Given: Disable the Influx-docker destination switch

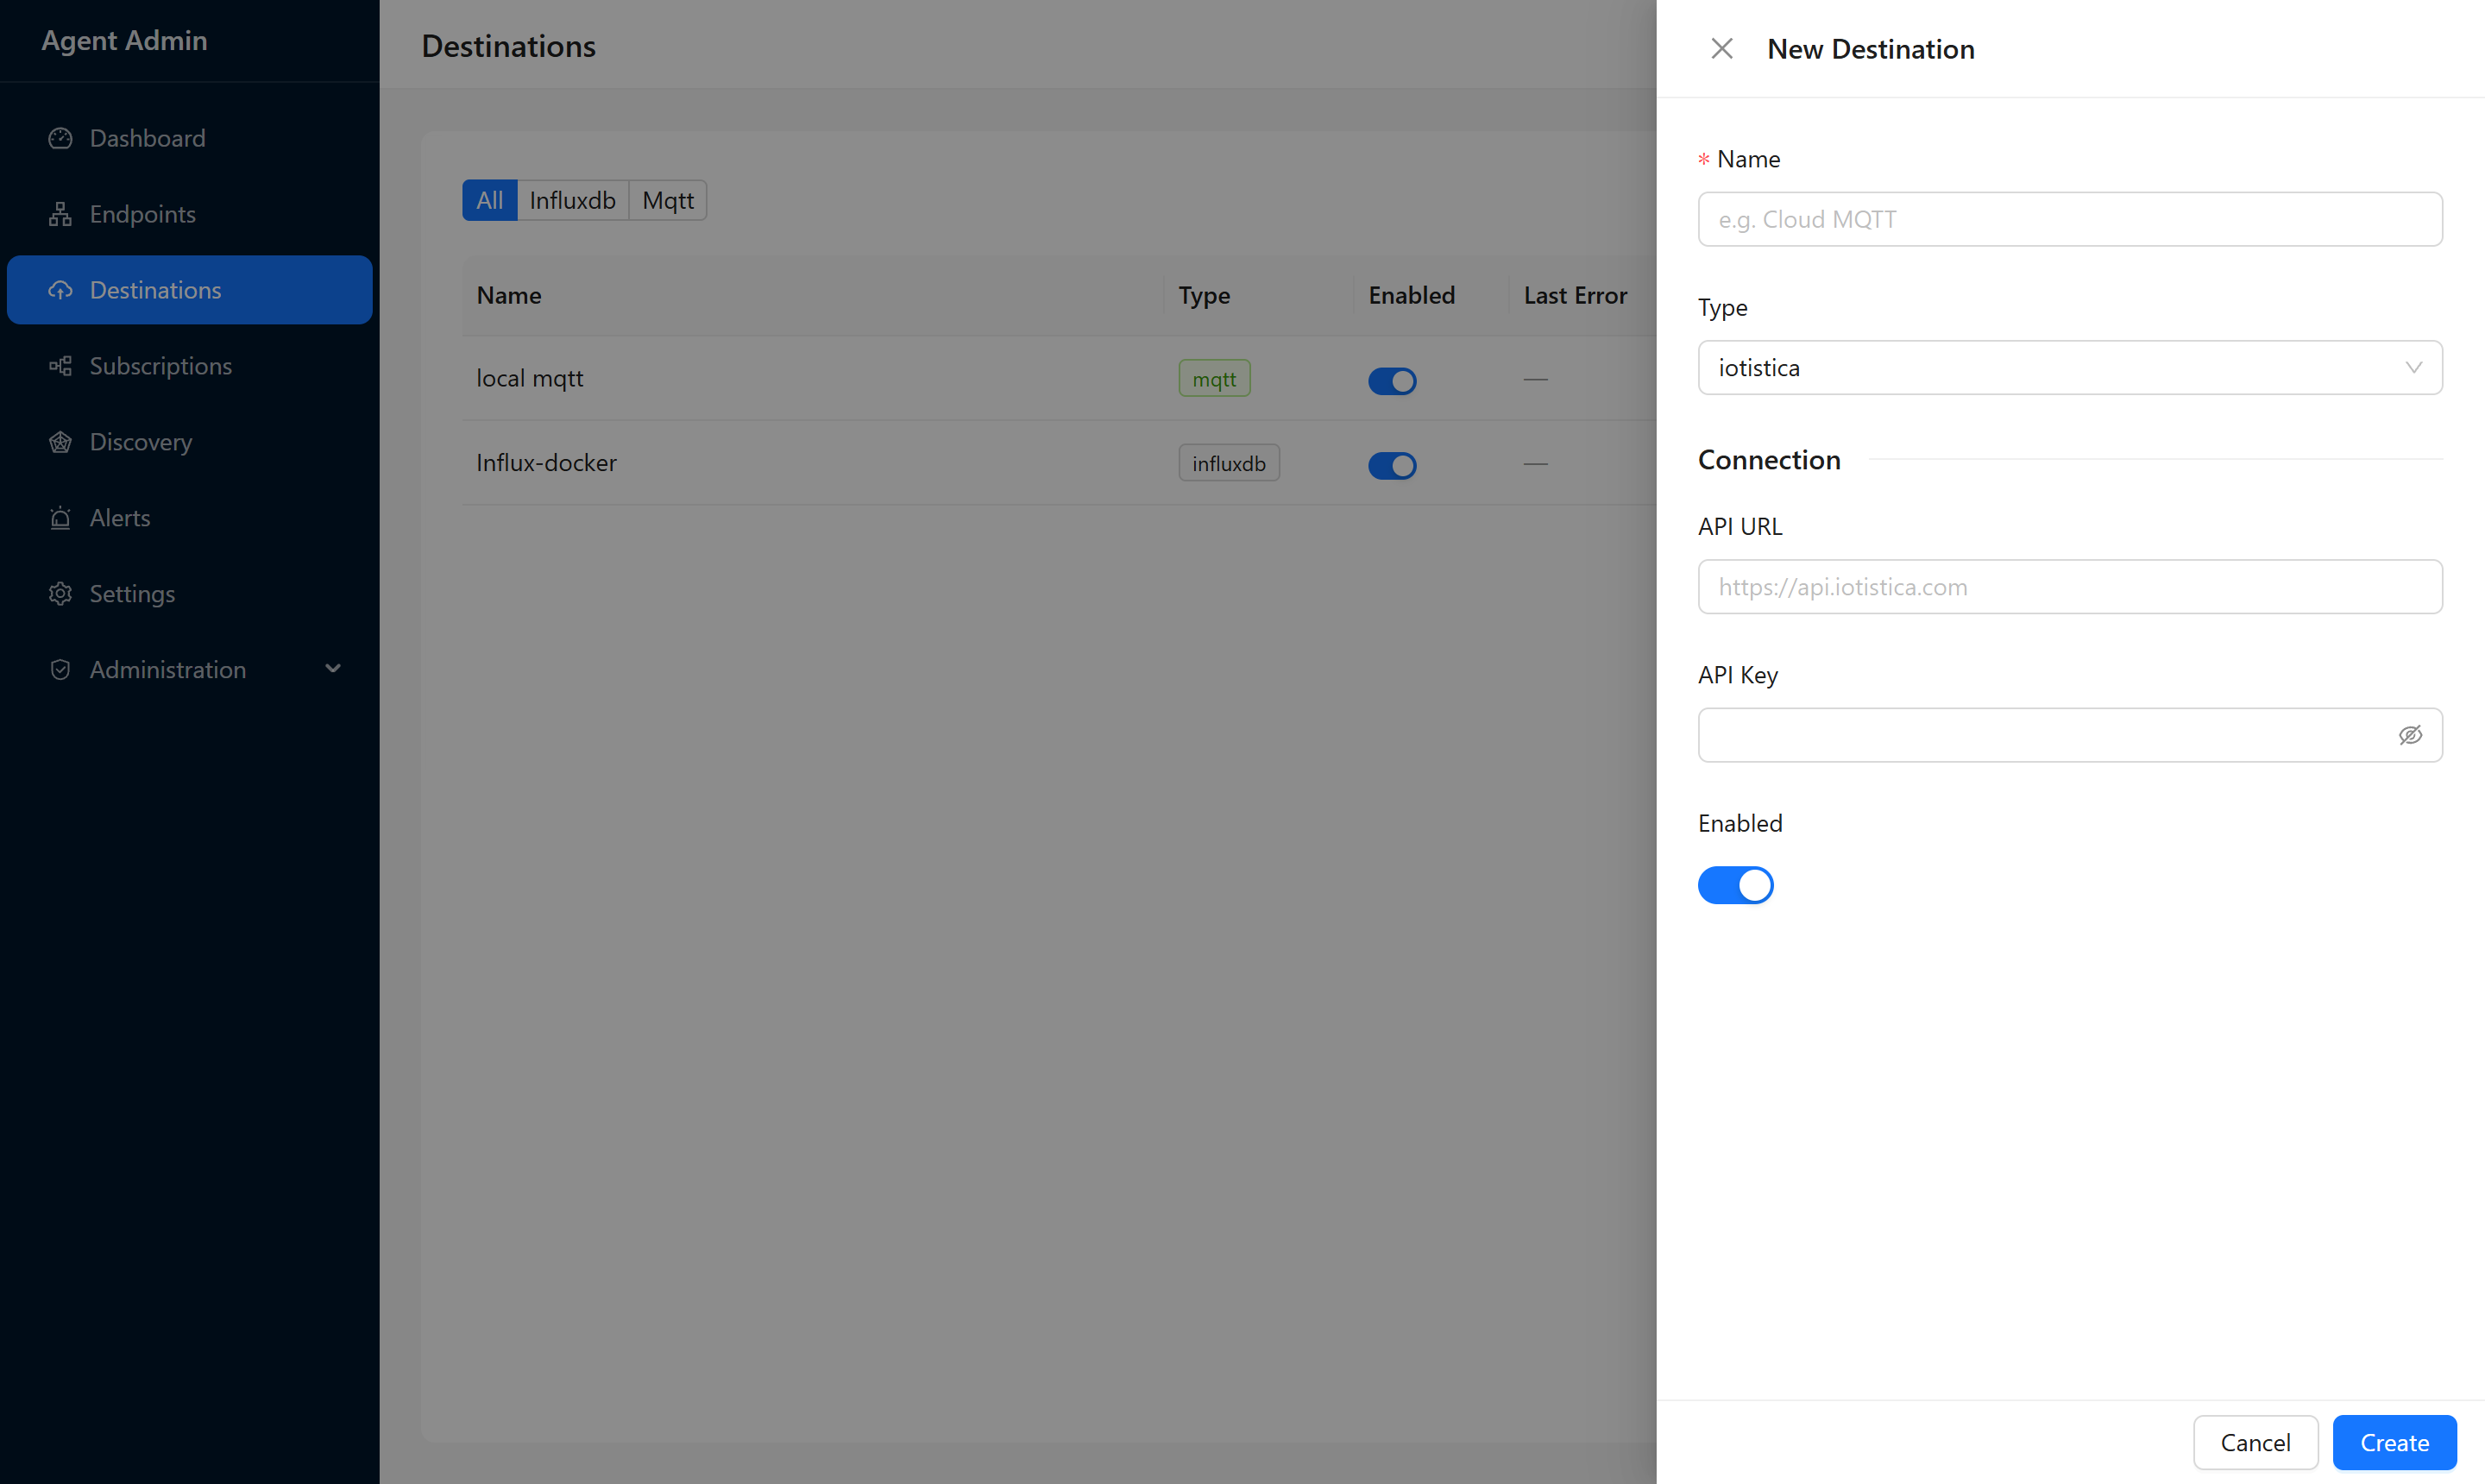Looking at the screenshot, I should point(1392,465).
